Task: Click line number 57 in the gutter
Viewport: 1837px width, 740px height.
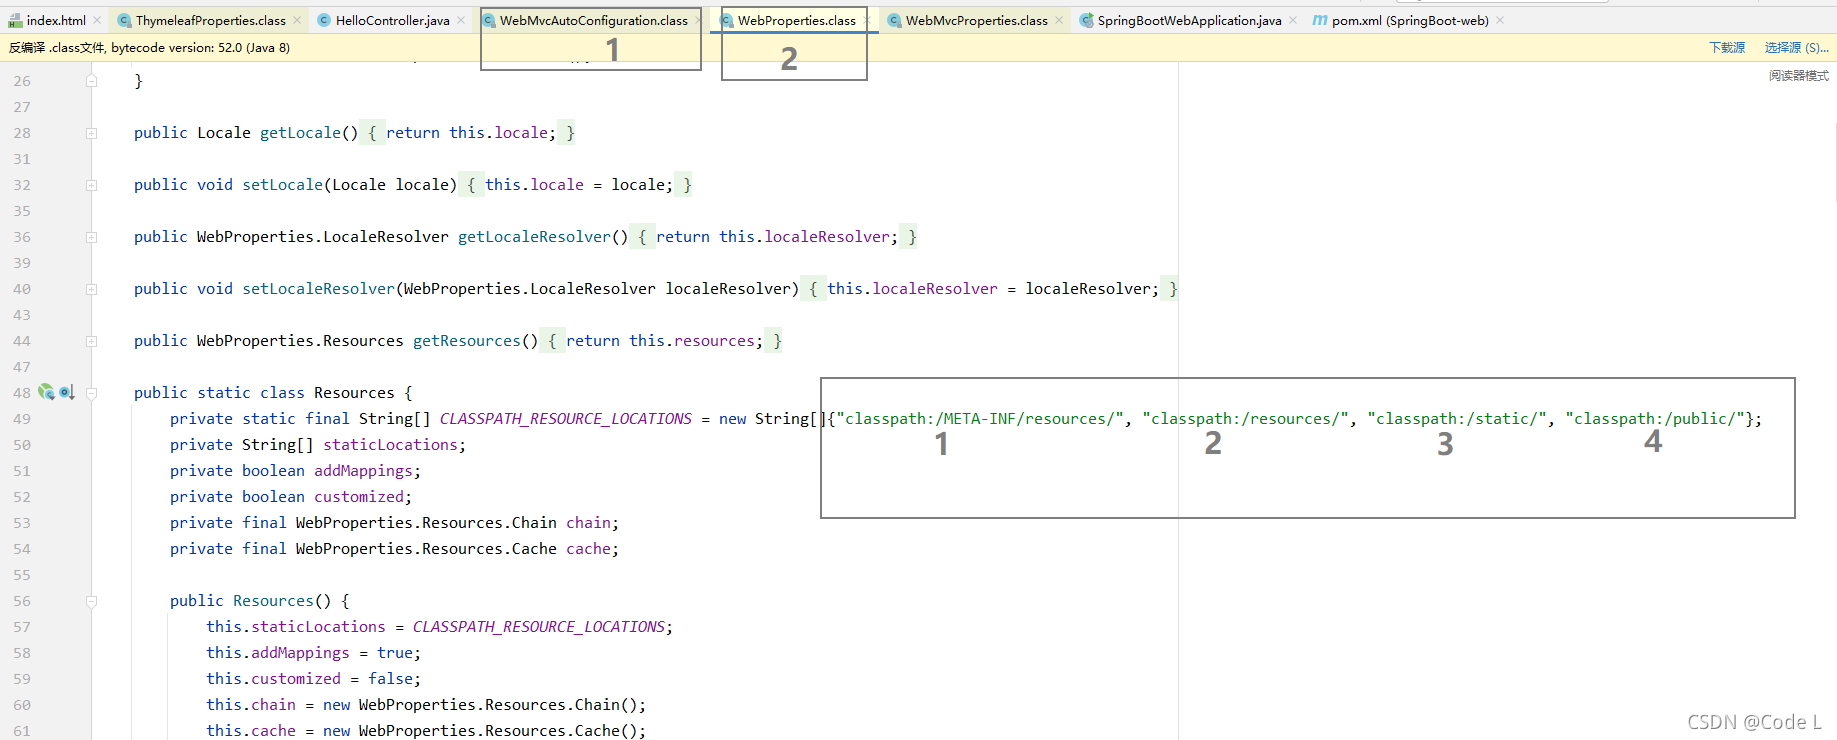Action: (x=22, y=627)
